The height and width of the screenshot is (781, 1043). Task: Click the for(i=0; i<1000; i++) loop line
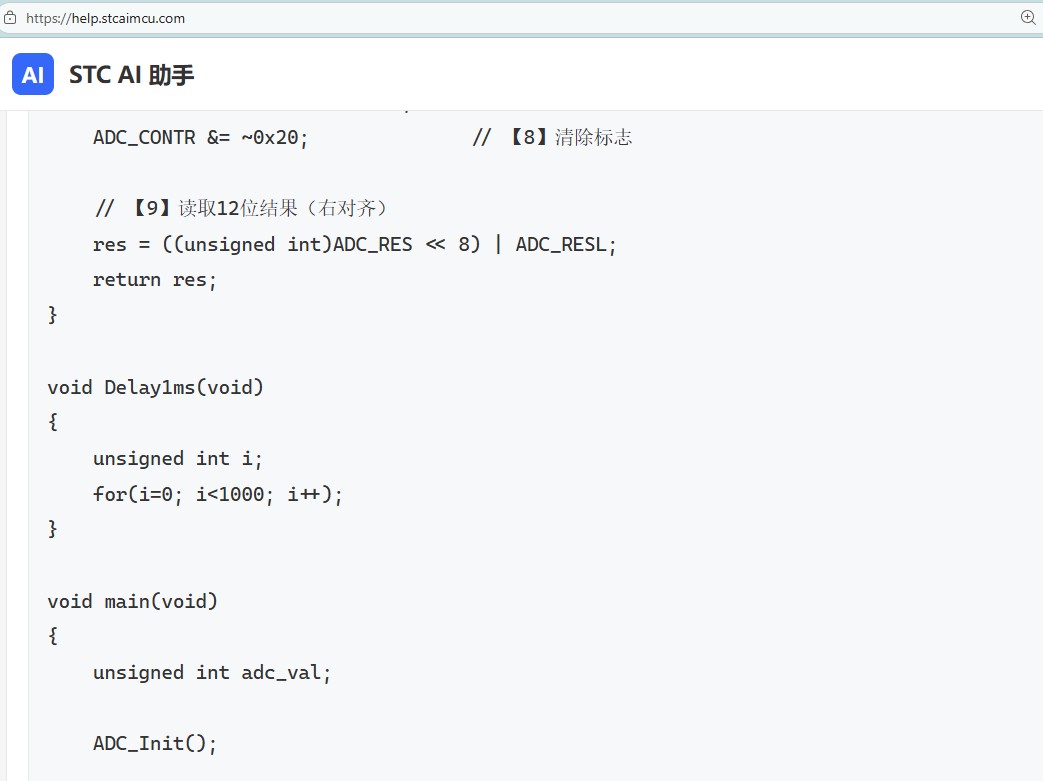[218, 494]
